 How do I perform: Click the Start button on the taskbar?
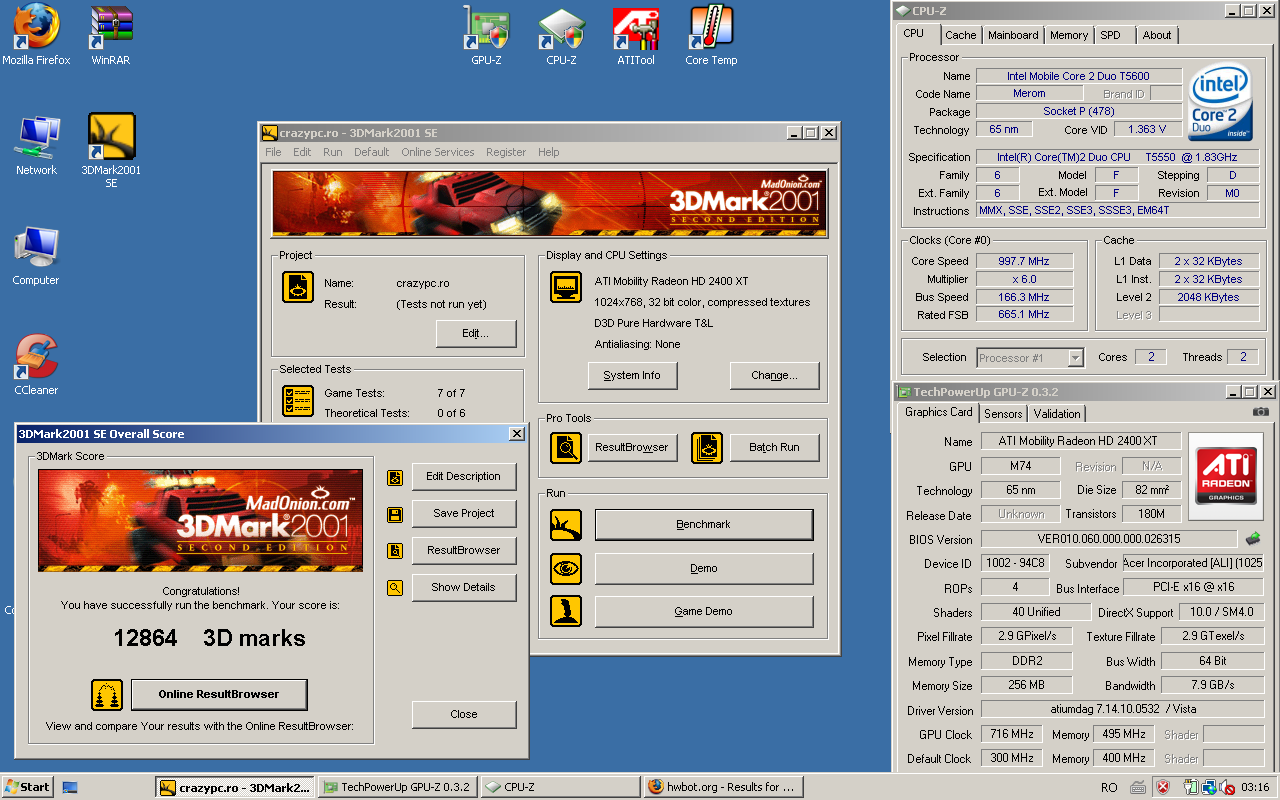(27, 787)
